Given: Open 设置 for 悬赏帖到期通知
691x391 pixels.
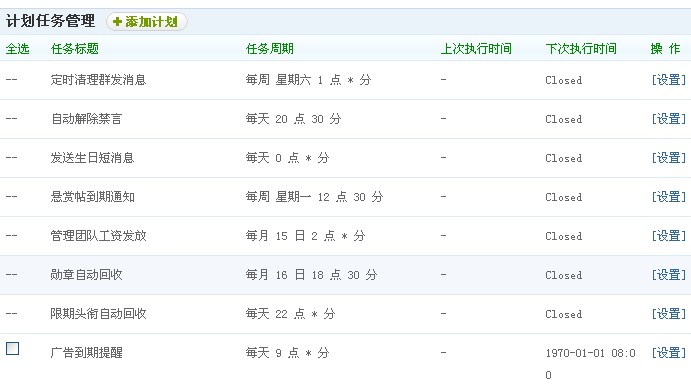Looking at the screenshot, I should 669,197.
